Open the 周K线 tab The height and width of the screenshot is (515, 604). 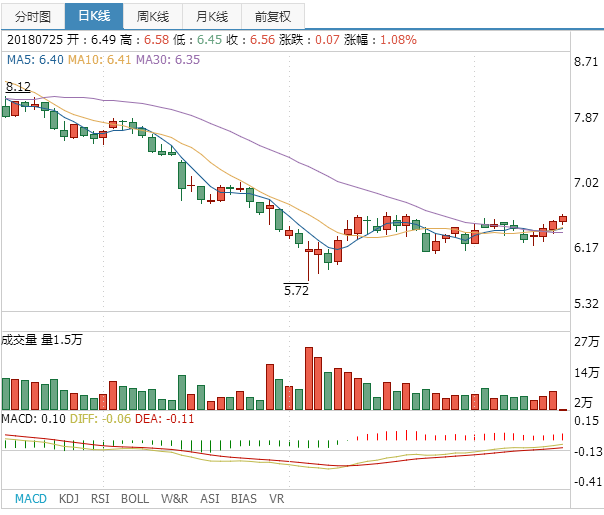click(x=153, y=16)
